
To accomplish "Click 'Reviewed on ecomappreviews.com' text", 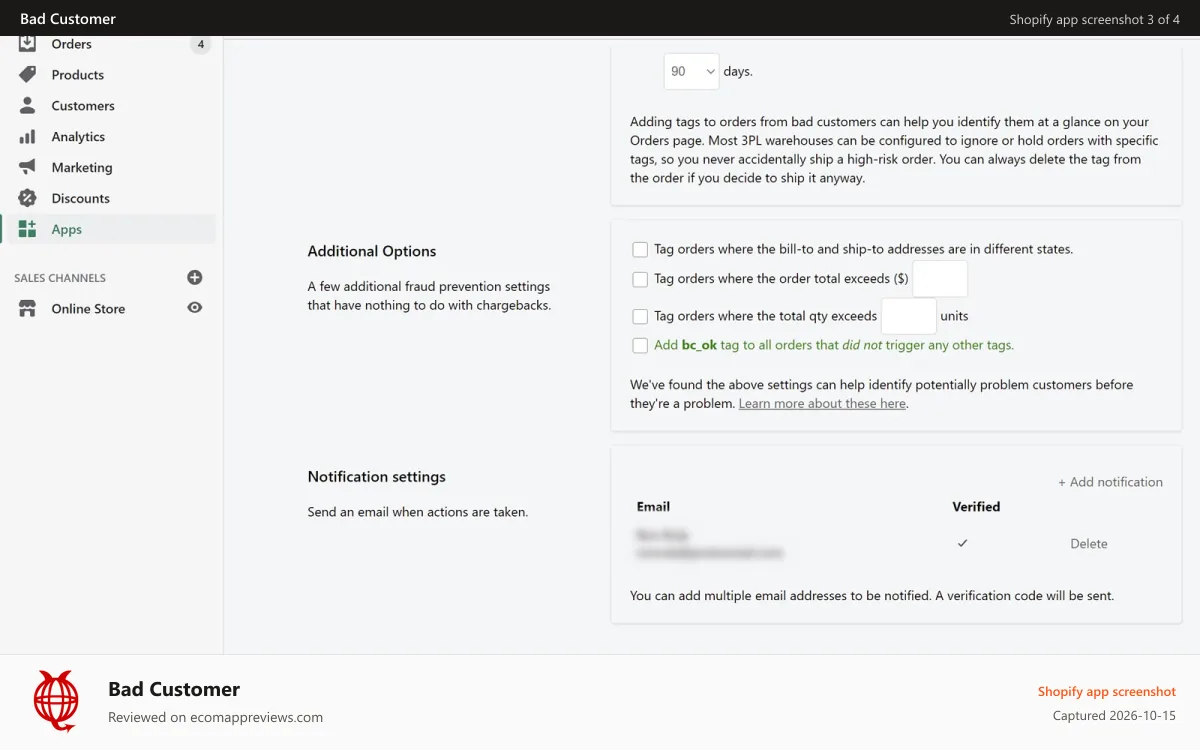I will (215, 717).
